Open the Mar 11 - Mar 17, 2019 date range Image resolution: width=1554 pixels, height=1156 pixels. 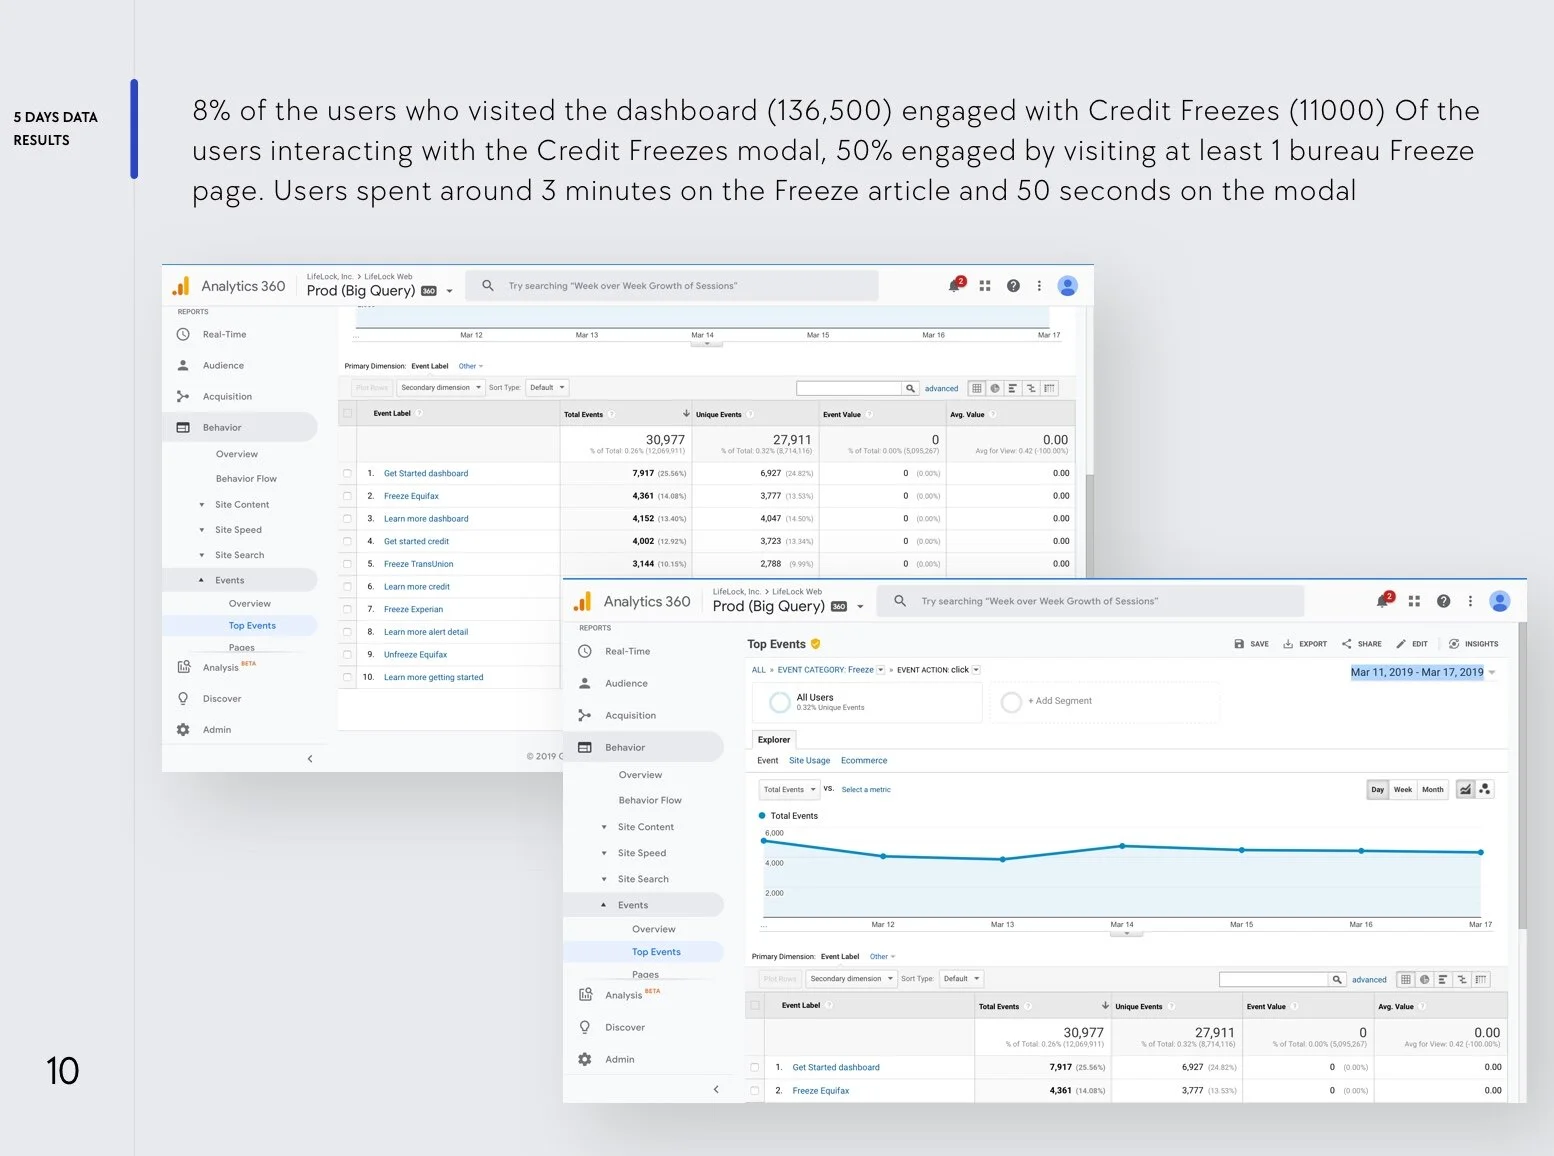click(x=1422, y=672)
